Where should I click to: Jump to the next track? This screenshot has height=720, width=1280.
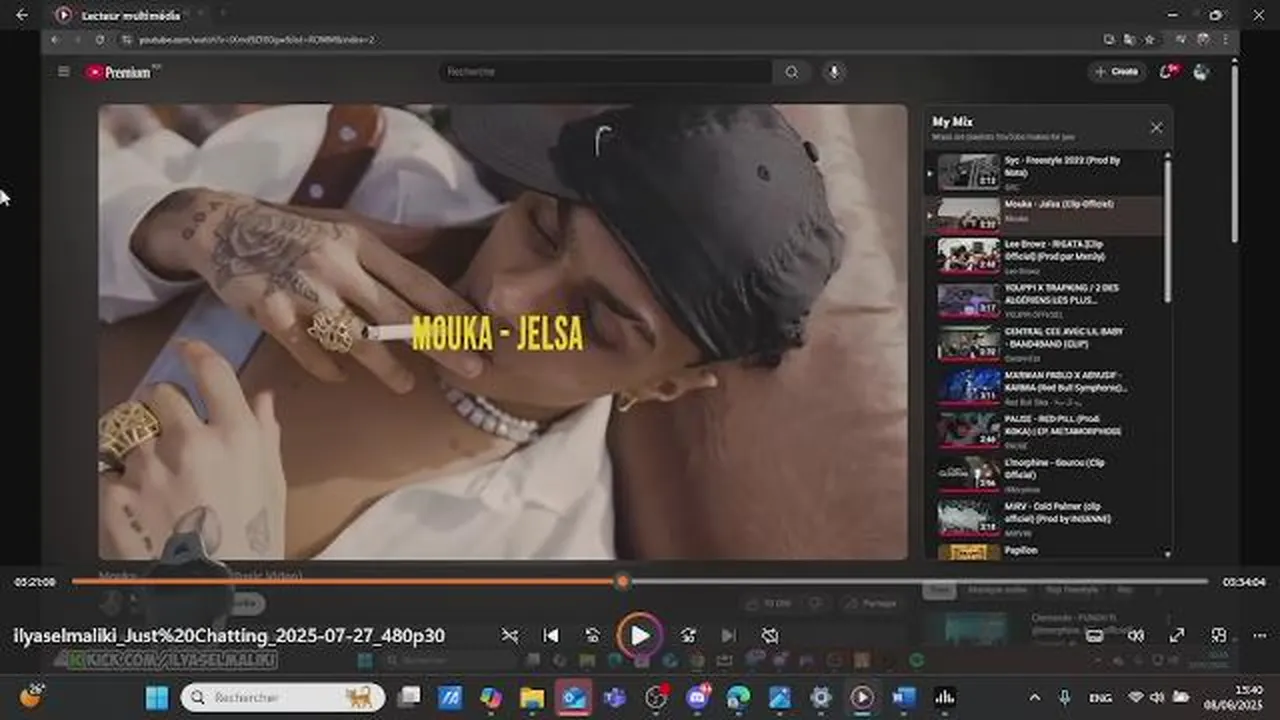click(x=729, y=635)
